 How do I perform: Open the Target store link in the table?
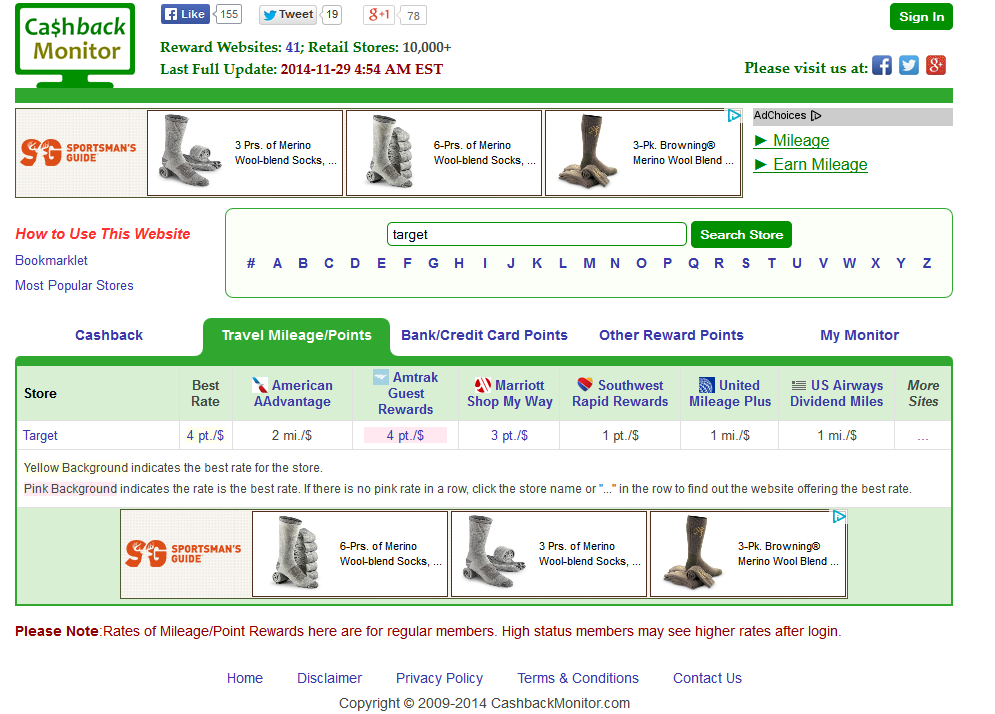pos(40,435)
